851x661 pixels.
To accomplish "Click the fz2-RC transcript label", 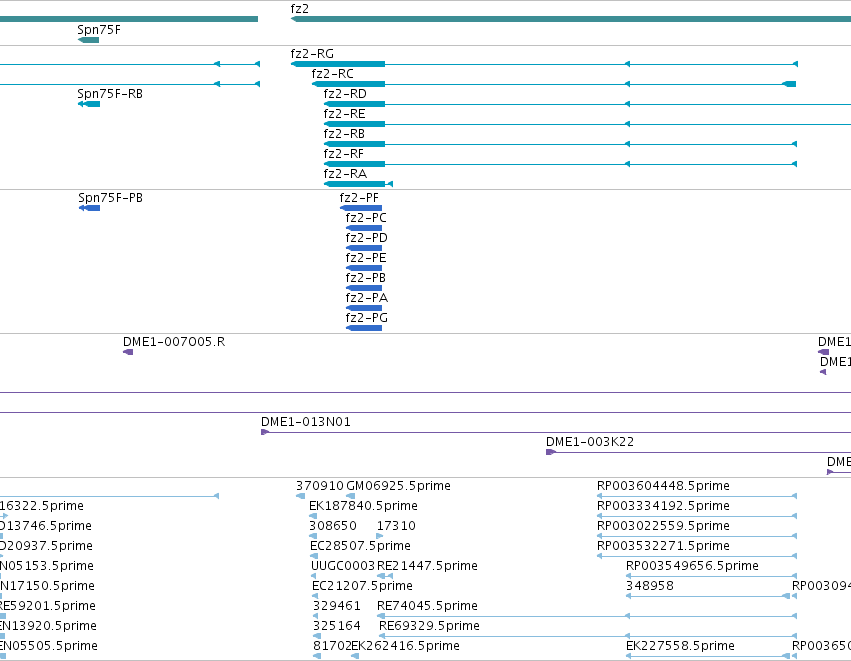I will 333,74.
